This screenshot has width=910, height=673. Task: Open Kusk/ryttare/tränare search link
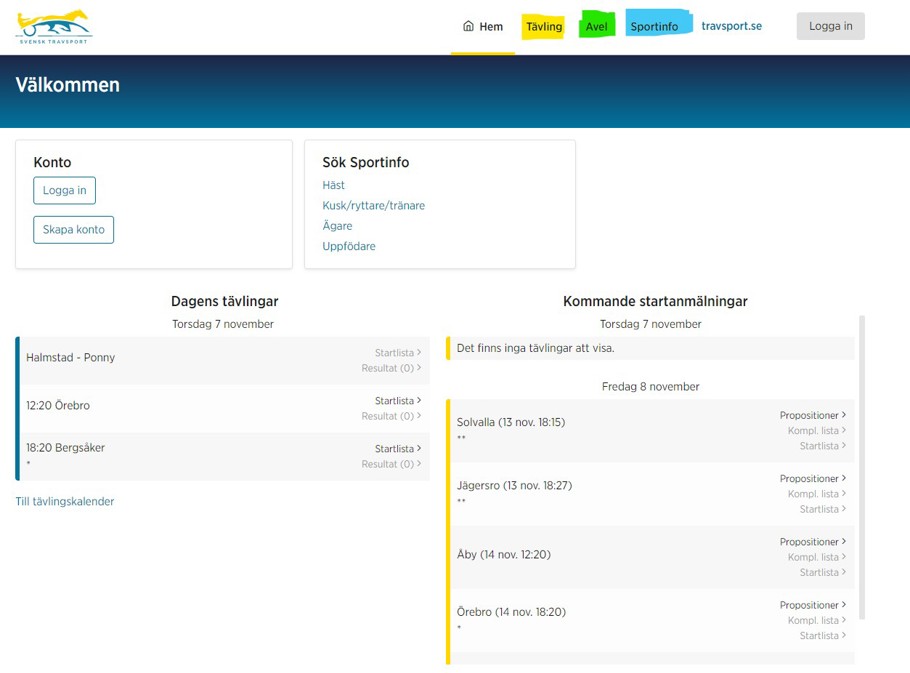pyautogui.click(x=373, y=206)
